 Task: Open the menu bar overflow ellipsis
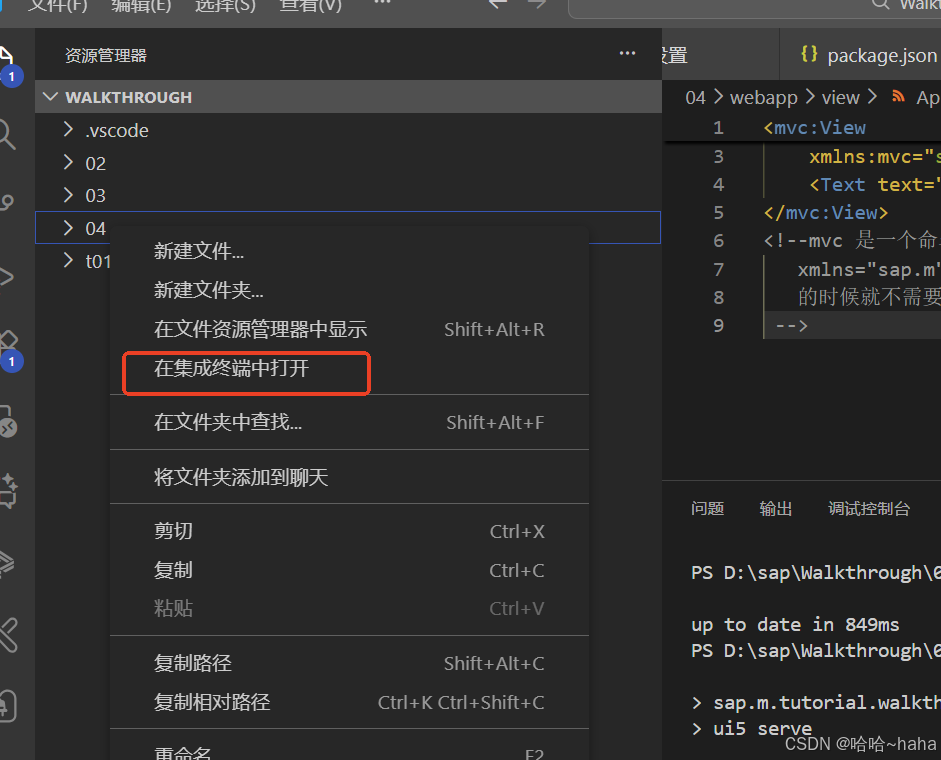point(382,3)
